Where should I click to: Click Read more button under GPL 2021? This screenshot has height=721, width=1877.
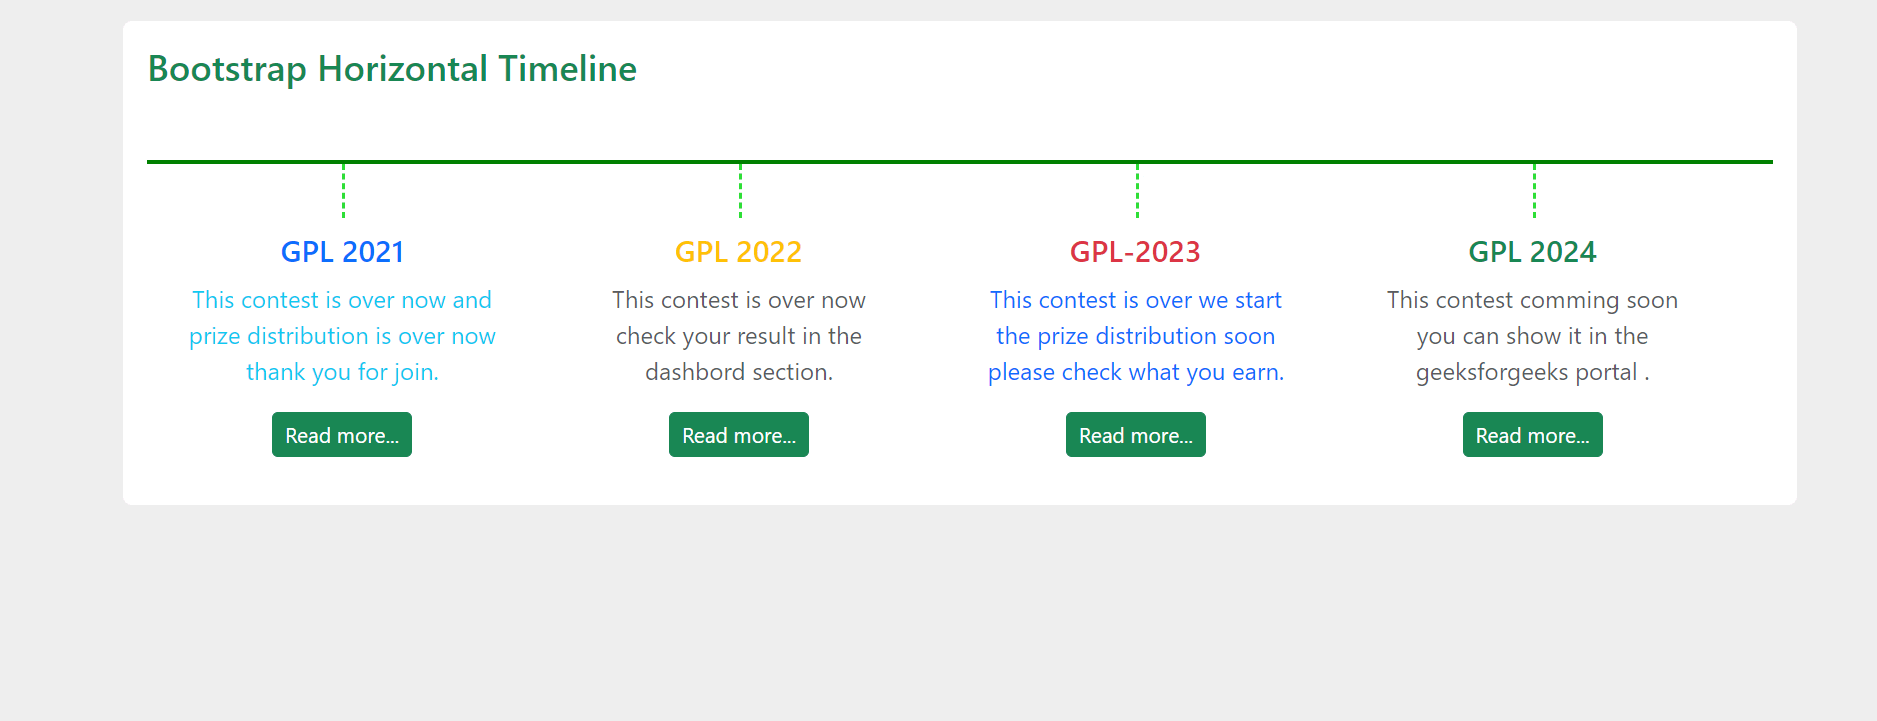coord(342,435)
